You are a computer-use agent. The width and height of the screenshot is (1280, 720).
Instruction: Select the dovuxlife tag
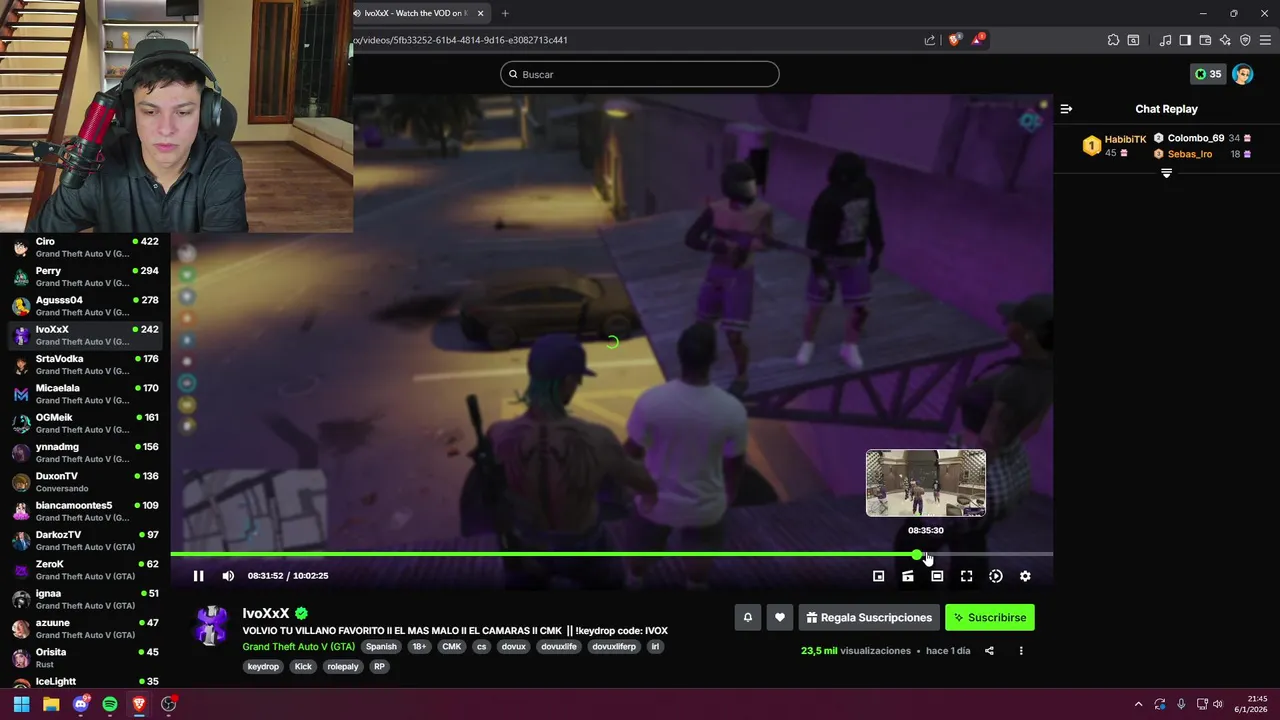tap(559, 647)
